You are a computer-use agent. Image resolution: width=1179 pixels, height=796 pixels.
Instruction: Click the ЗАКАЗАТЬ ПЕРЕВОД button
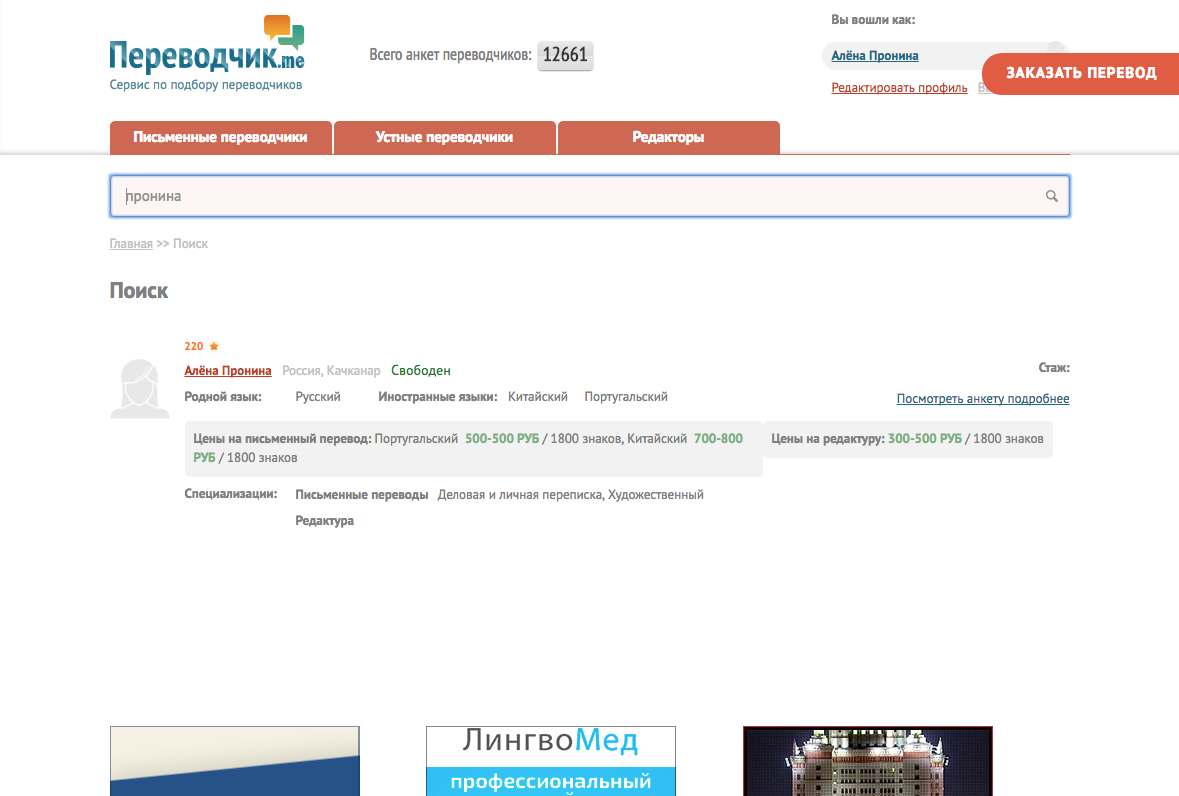pos(1080,73)
